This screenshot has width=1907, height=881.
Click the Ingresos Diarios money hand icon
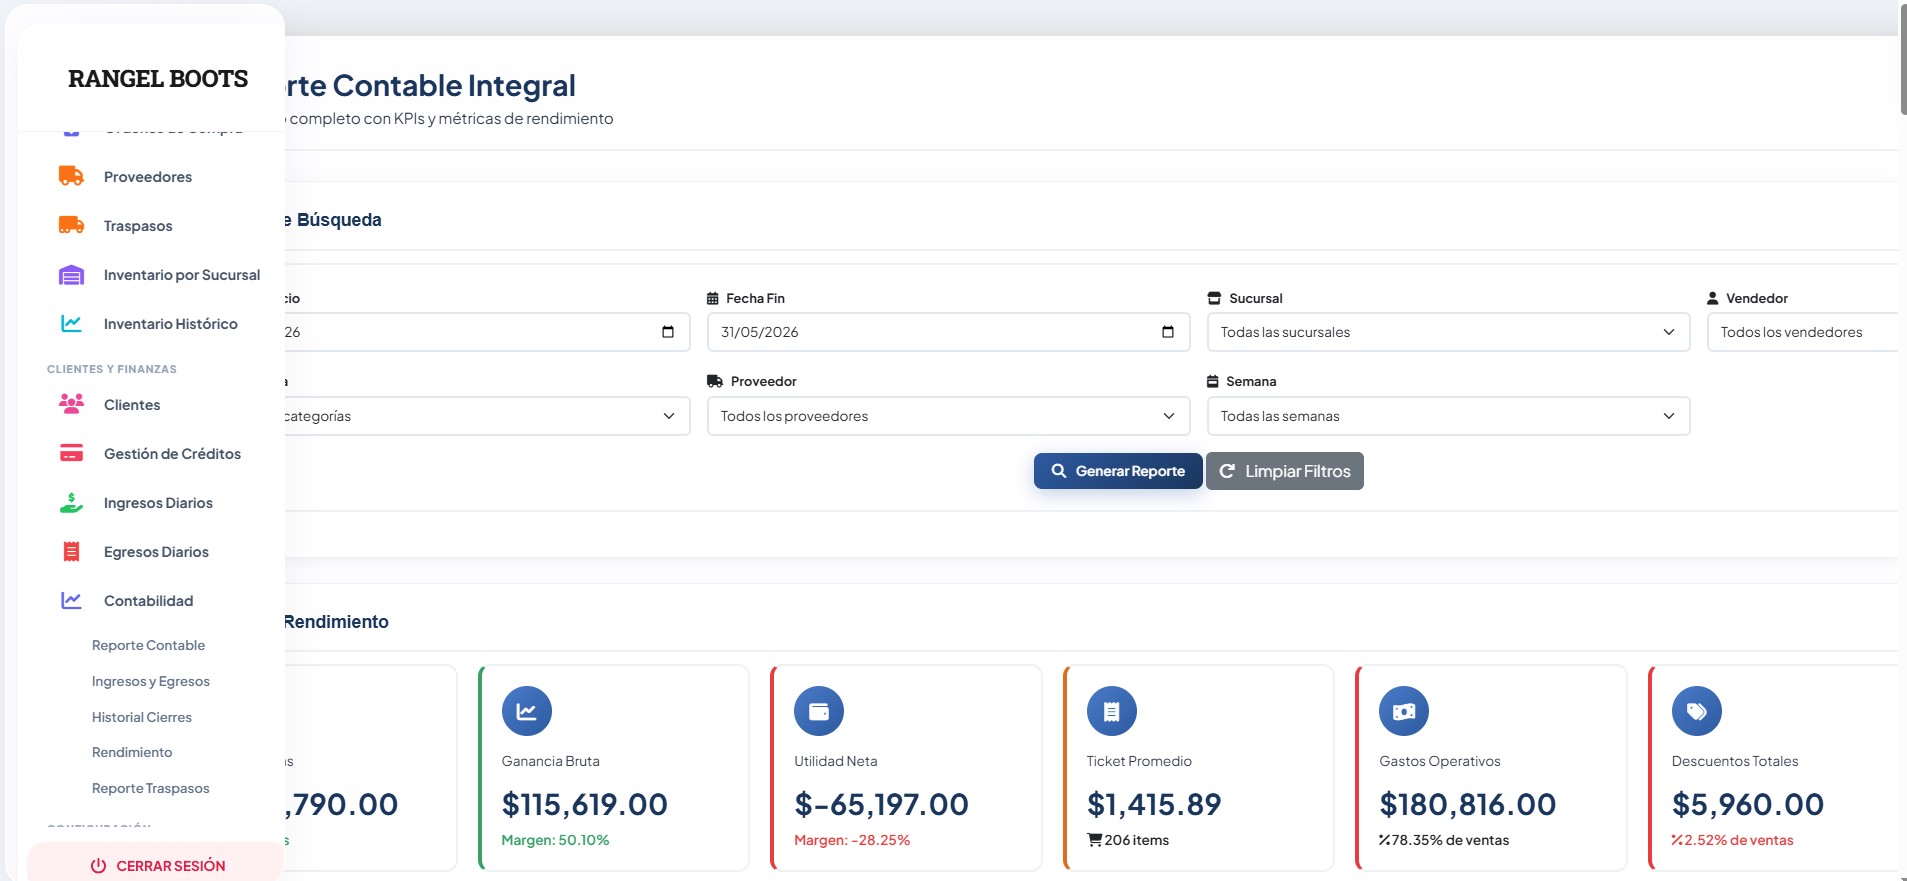pos(71,502)
